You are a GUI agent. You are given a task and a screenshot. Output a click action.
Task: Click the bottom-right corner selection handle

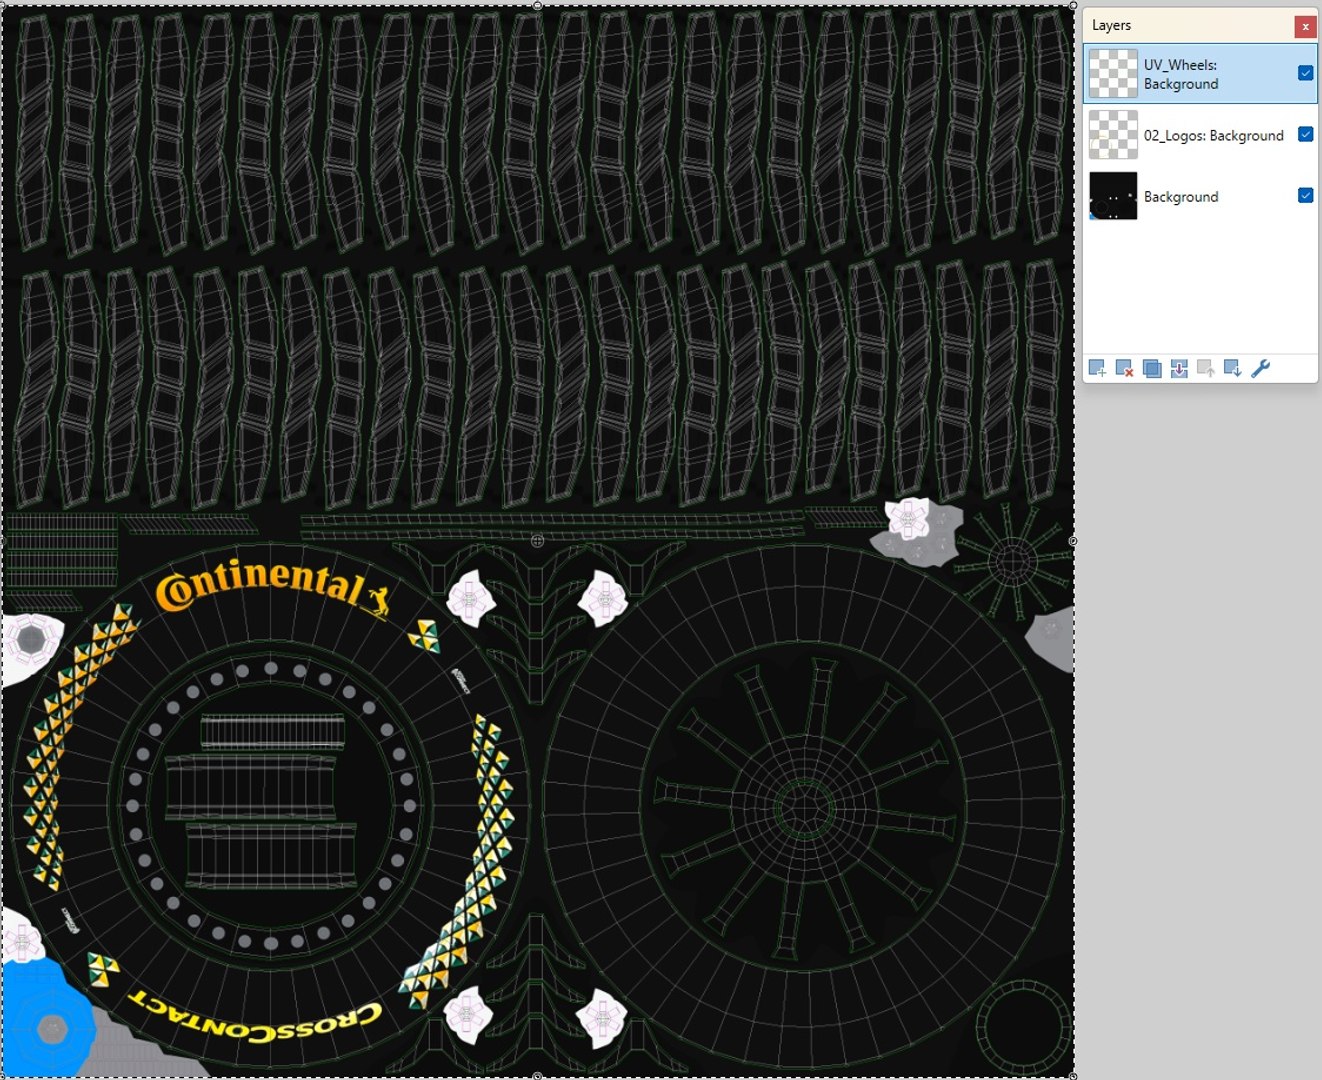pos(1073,1076)
